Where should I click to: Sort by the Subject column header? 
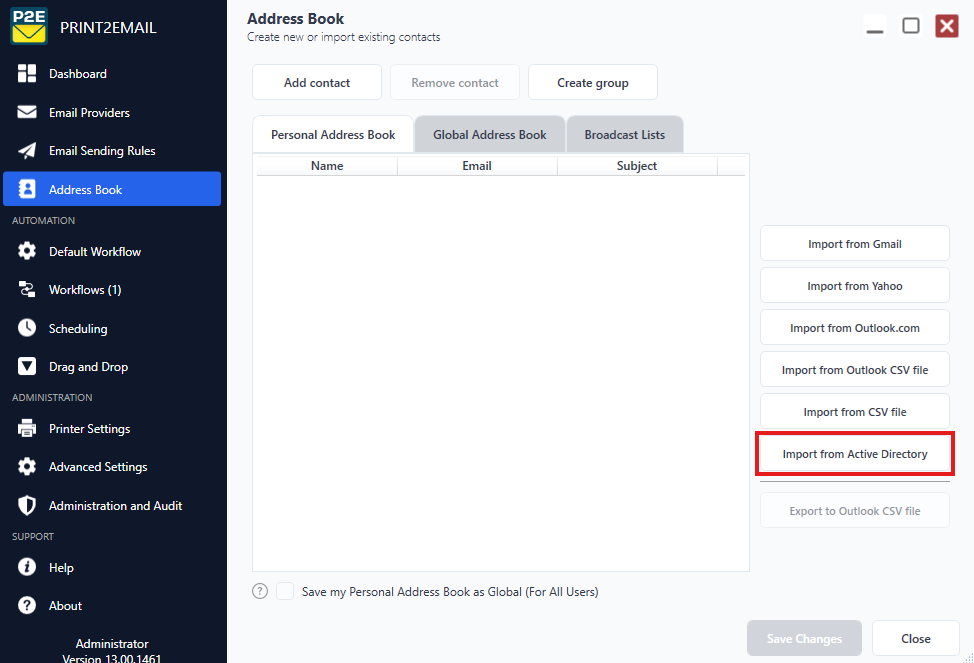[637, 166]
